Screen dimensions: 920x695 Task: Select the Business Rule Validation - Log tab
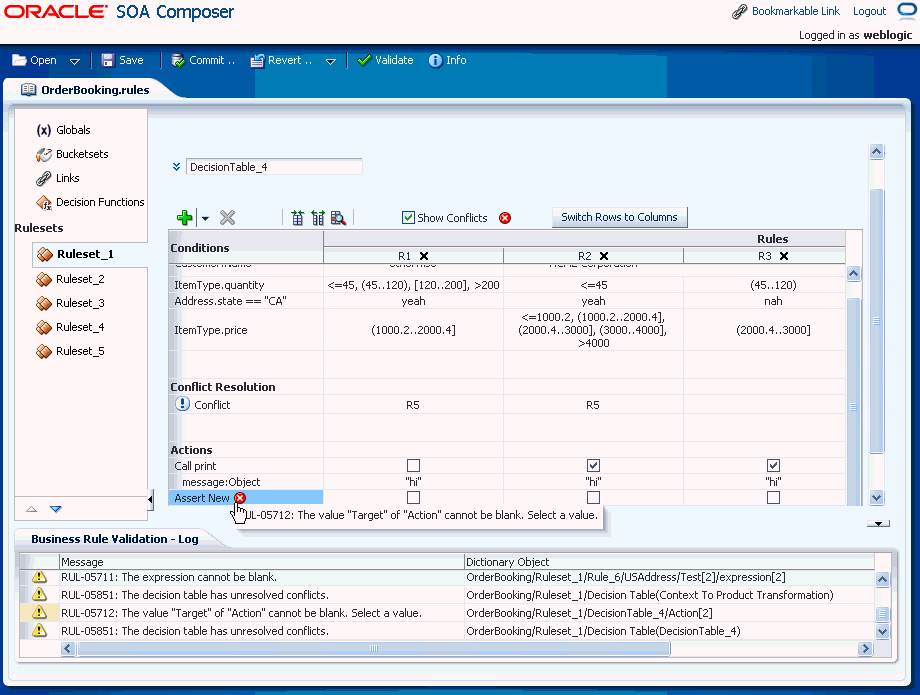pyautogui.click(x=115, y=539)
